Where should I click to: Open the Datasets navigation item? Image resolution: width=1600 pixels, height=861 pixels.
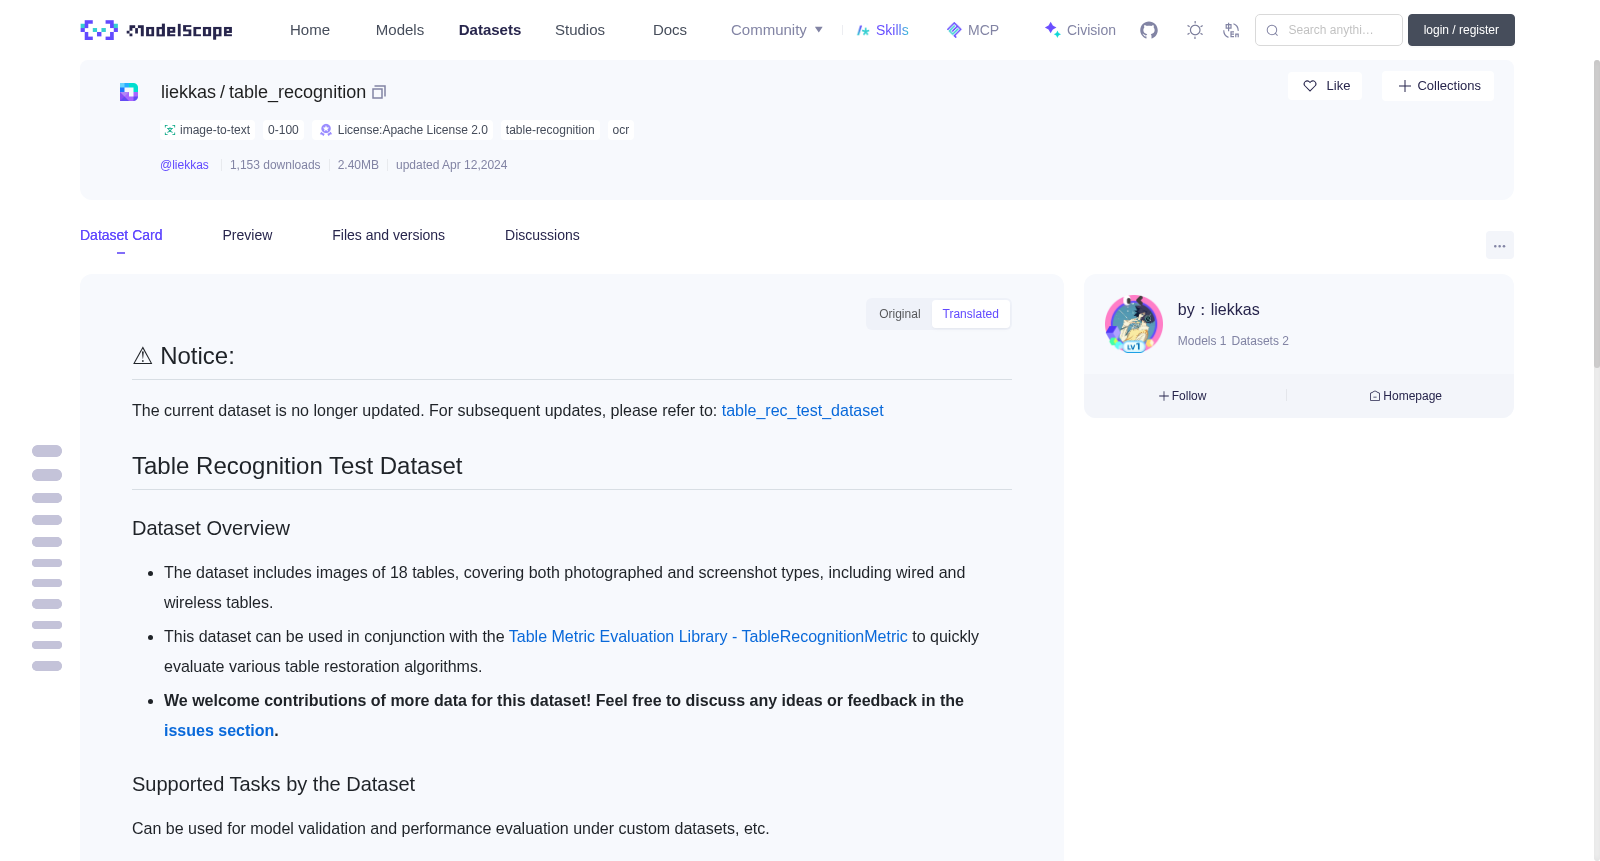(490, 30)
